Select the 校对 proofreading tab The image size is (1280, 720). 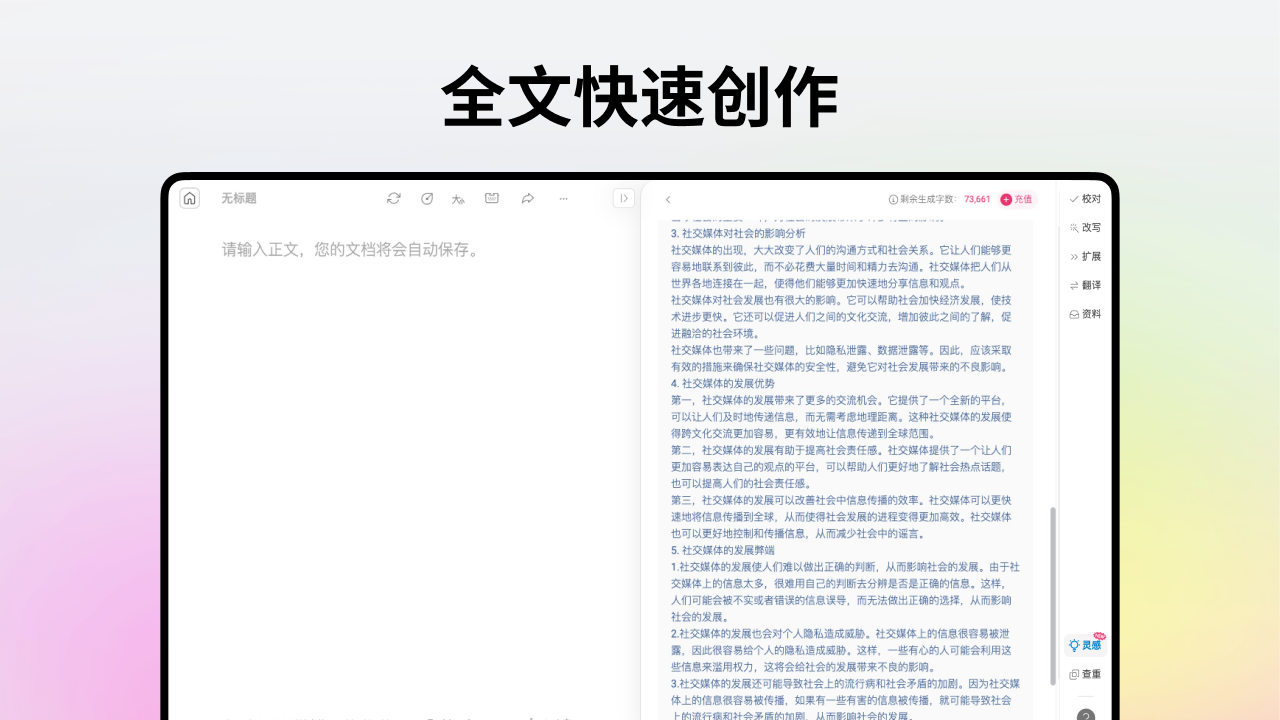click(1085, 199)
